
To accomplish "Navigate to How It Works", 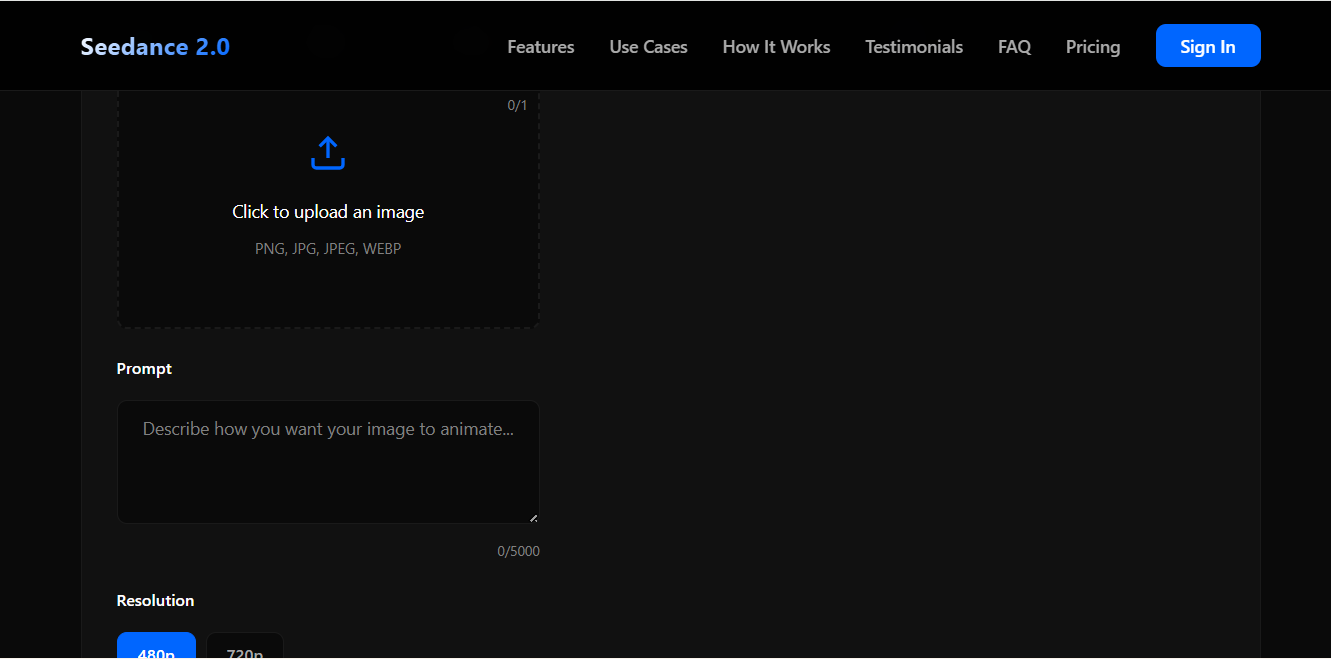I will [776, 47].
